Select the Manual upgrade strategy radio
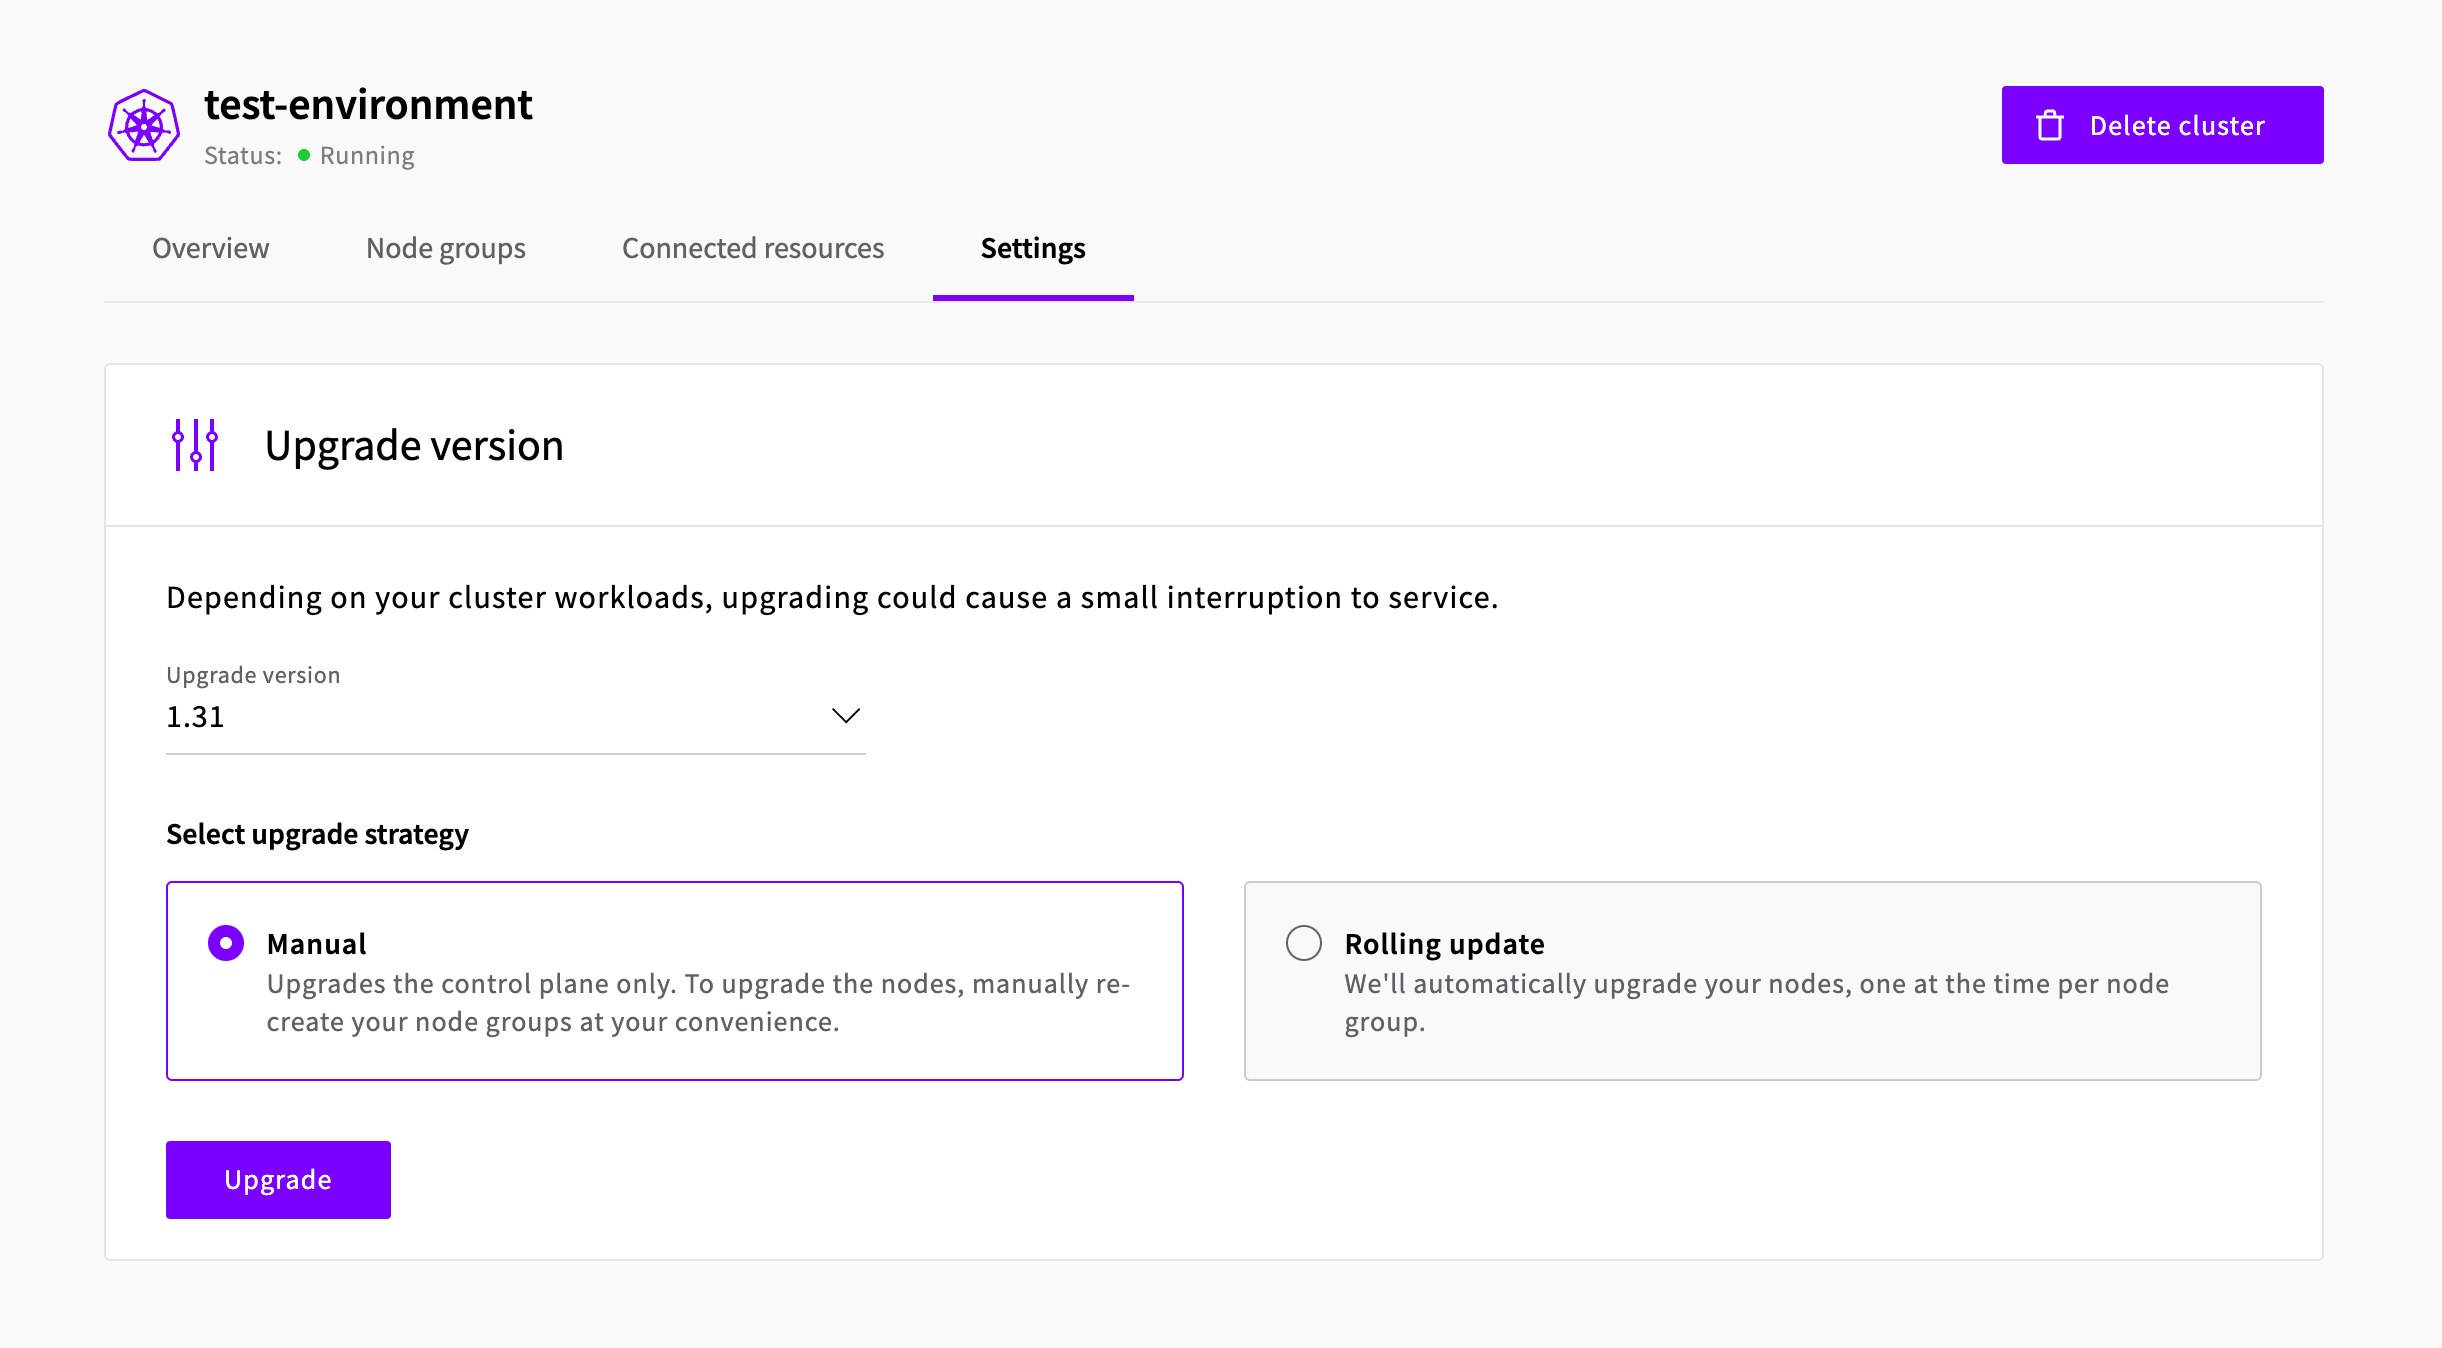 226,943
